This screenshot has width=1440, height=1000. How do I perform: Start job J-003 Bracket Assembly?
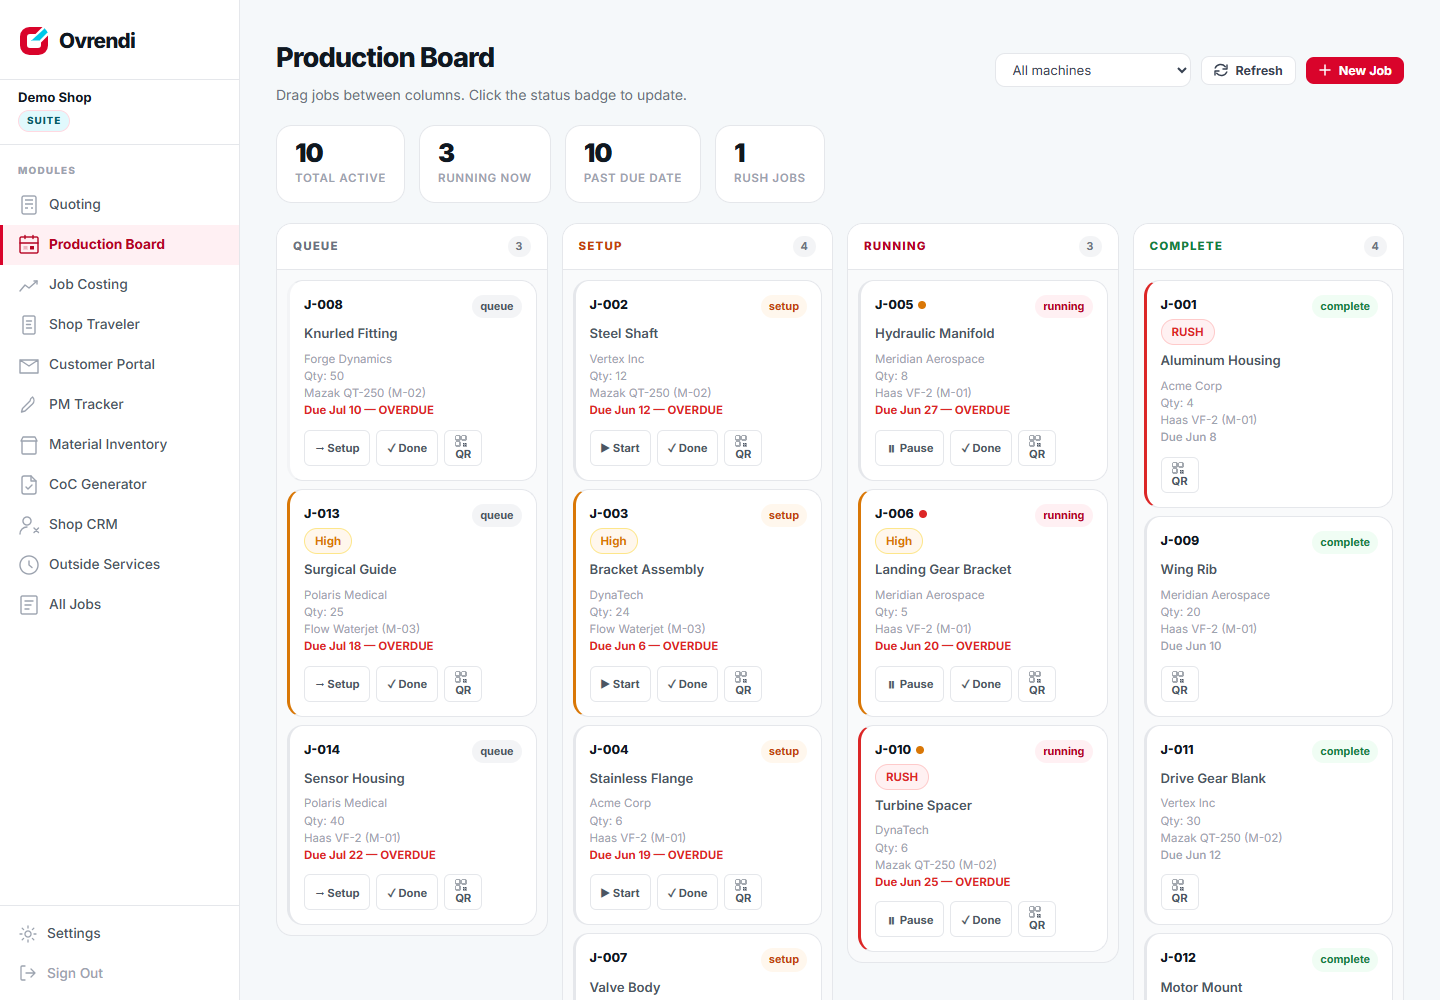tap(620, 684)
